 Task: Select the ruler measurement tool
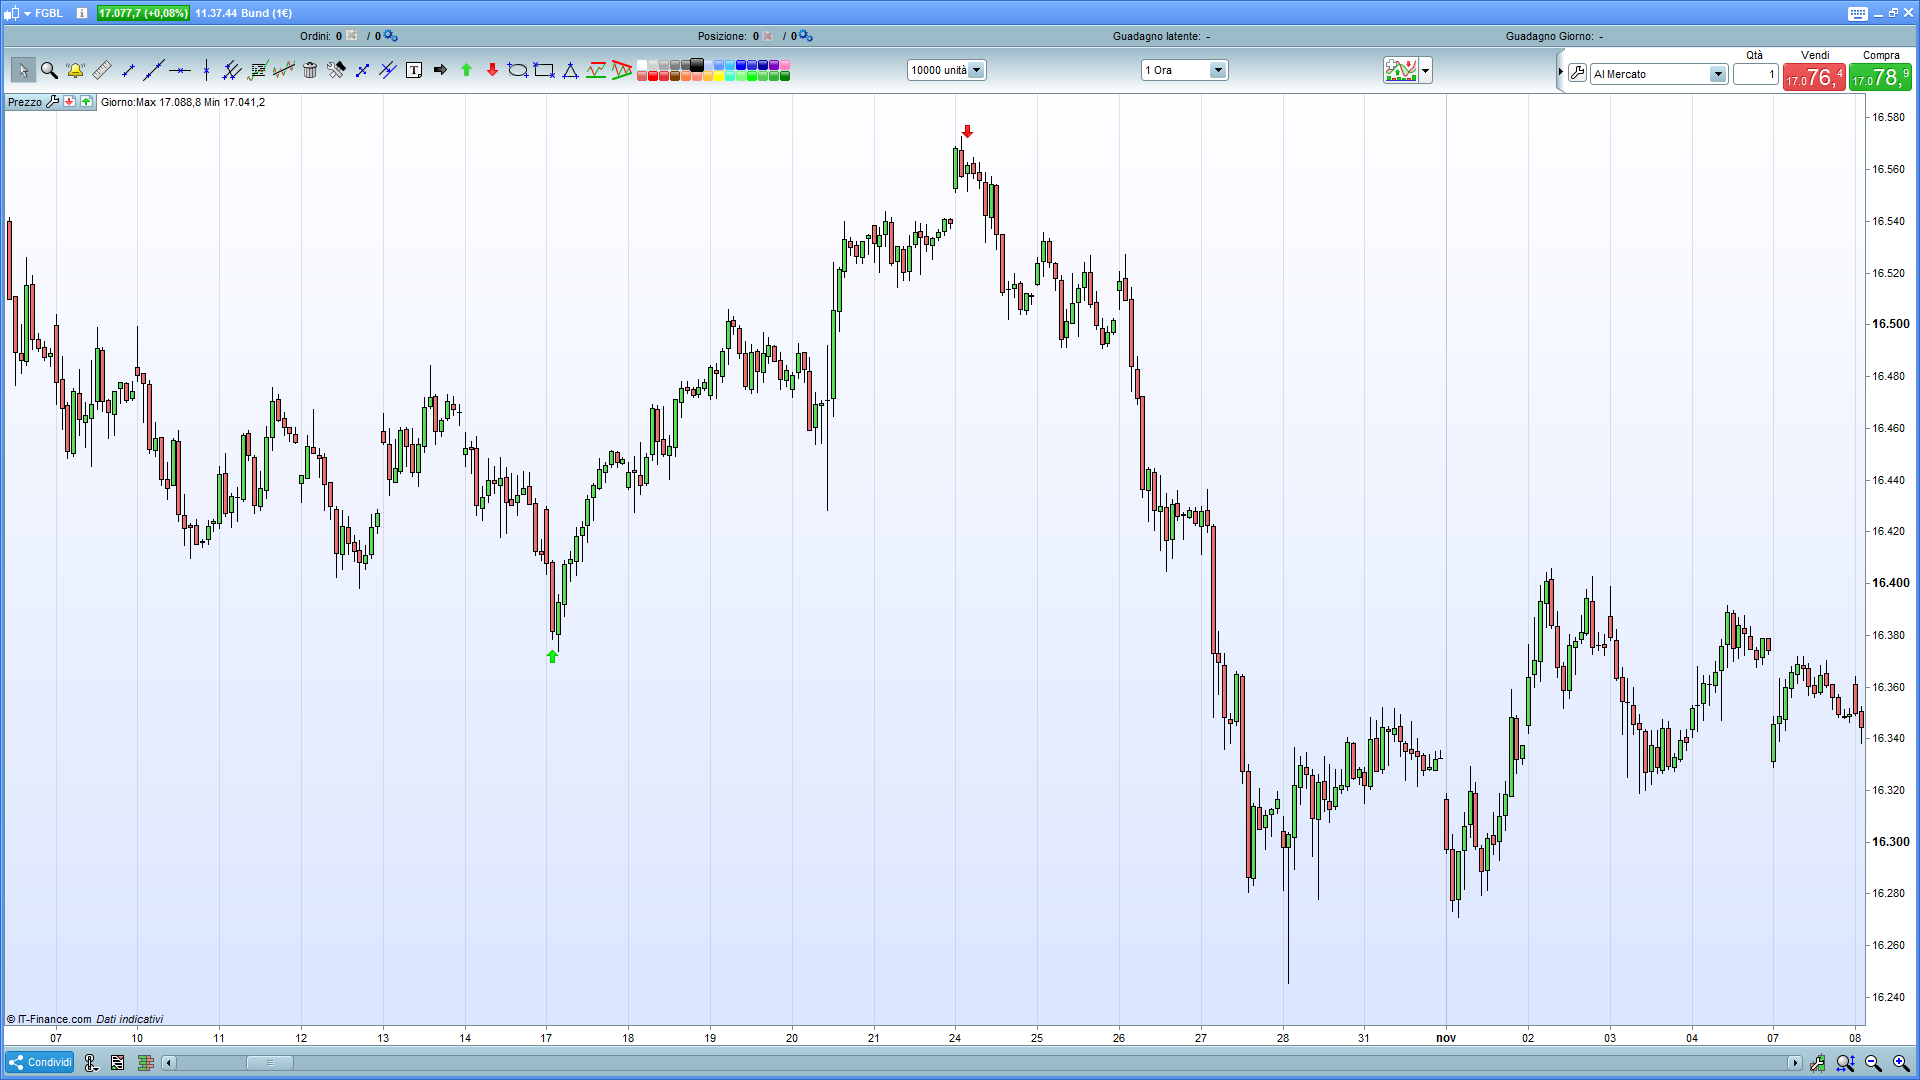point(101,70)
